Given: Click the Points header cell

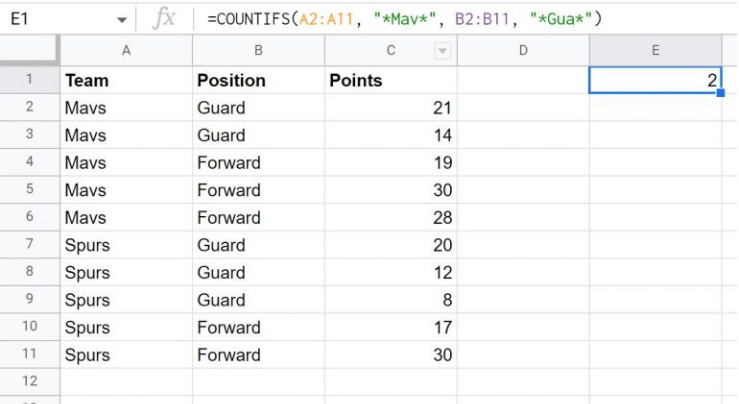Looking at the screenshot, I should (390, 80).
